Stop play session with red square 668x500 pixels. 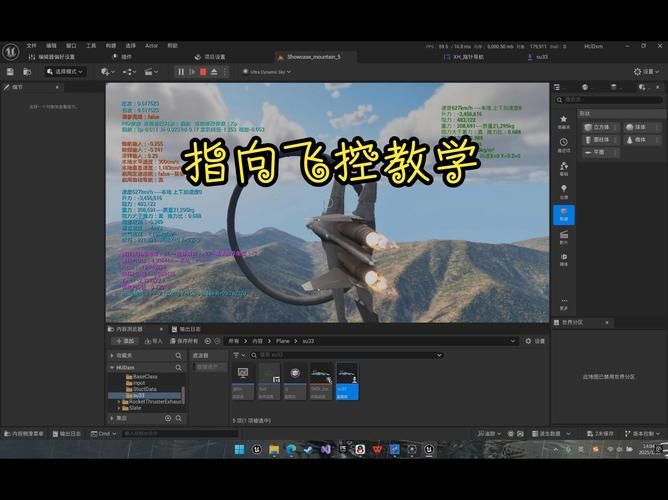point(203,72)
